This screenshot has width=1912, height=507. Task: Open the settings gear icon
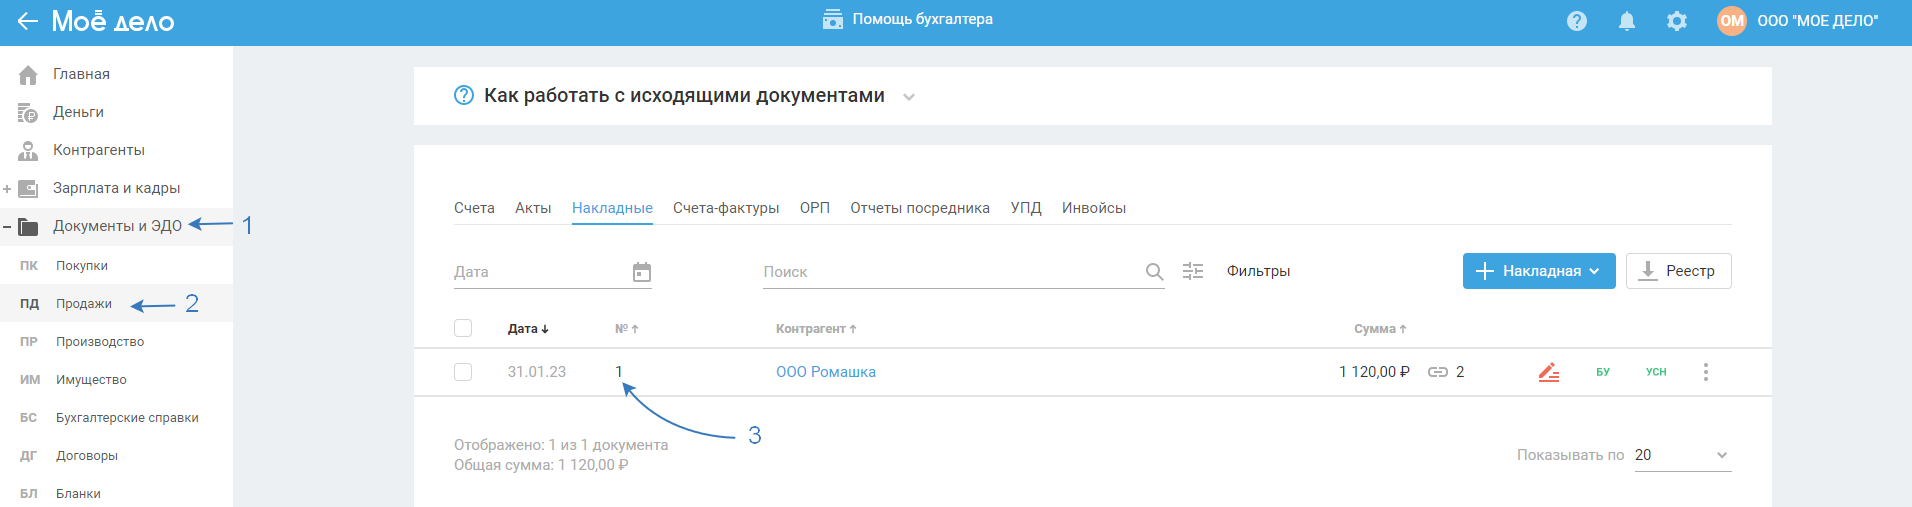click(1677, 21)
